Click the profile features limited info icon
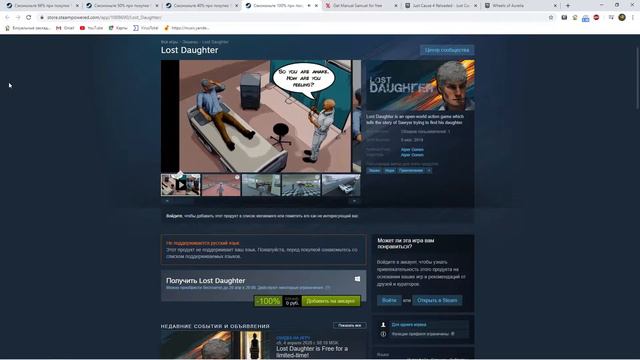The image size is (640, 360). 383,334
